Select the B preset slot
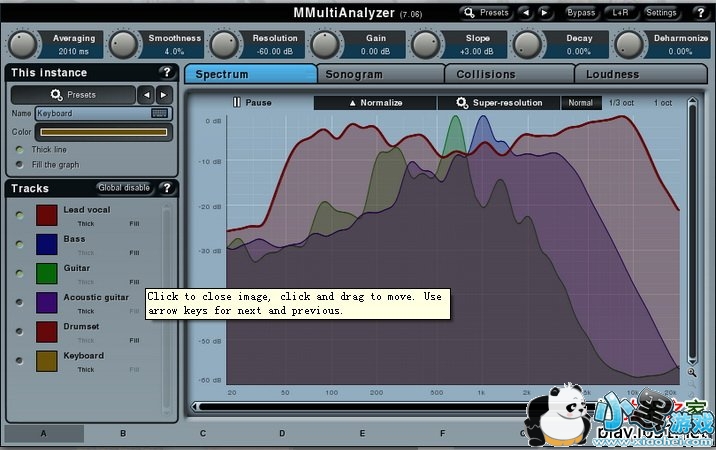The image size is (716, 450). [x=123, y=433]
